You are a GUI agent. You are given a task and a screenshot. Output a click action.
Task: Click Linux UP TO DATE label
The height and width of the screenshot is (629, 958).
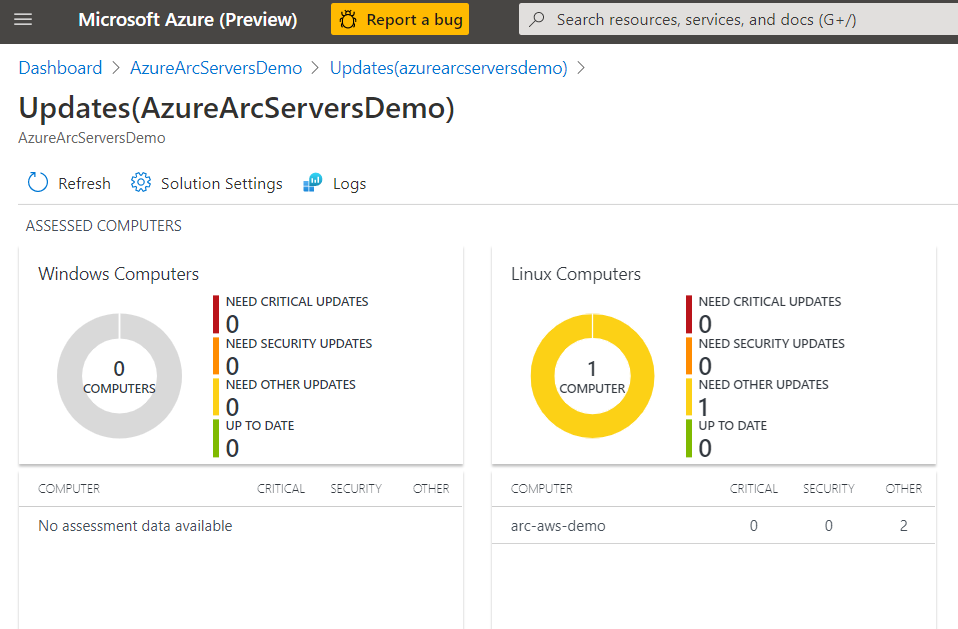tap(733, 426)
